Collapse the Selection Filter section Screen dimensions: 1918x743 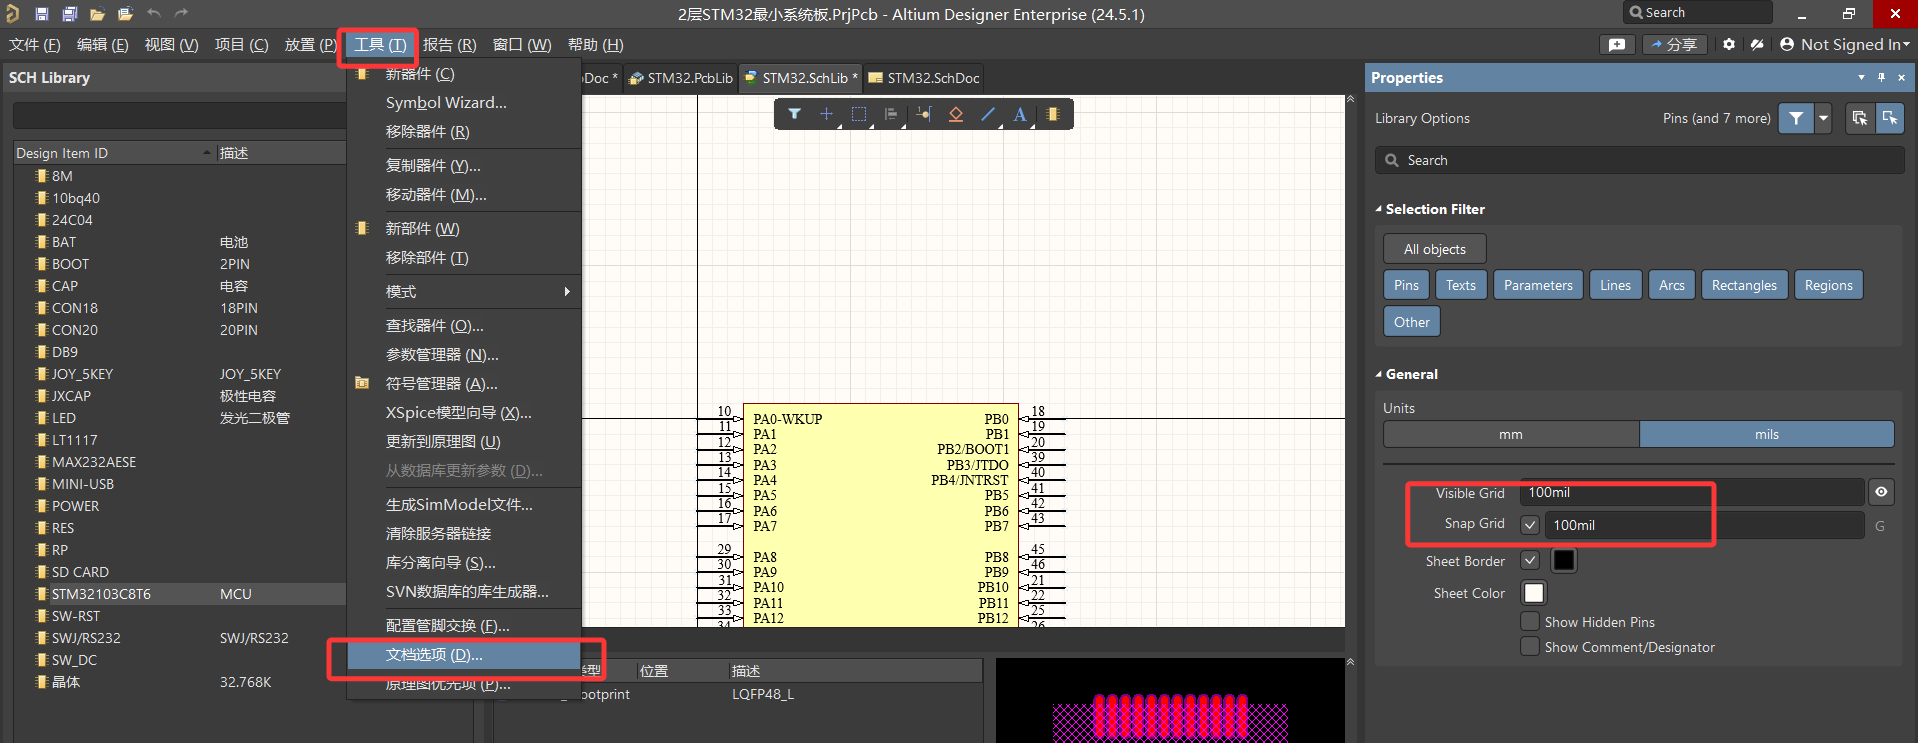point(1379,209)
